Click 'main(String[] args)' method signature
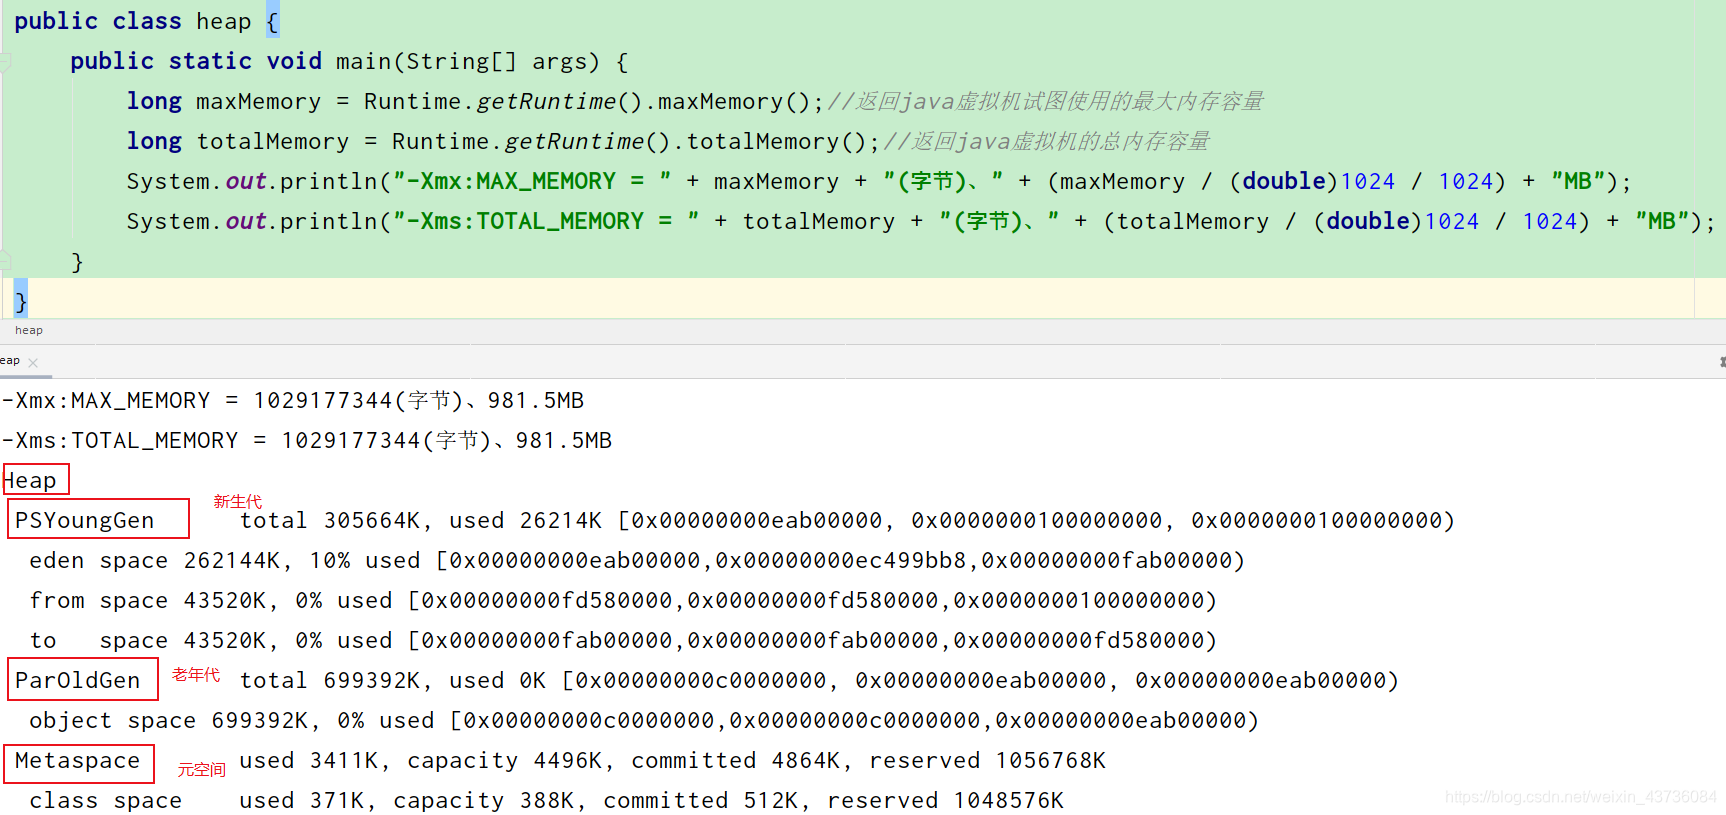Viewport: 1726px width, 815px height. [x=467, y=62]
